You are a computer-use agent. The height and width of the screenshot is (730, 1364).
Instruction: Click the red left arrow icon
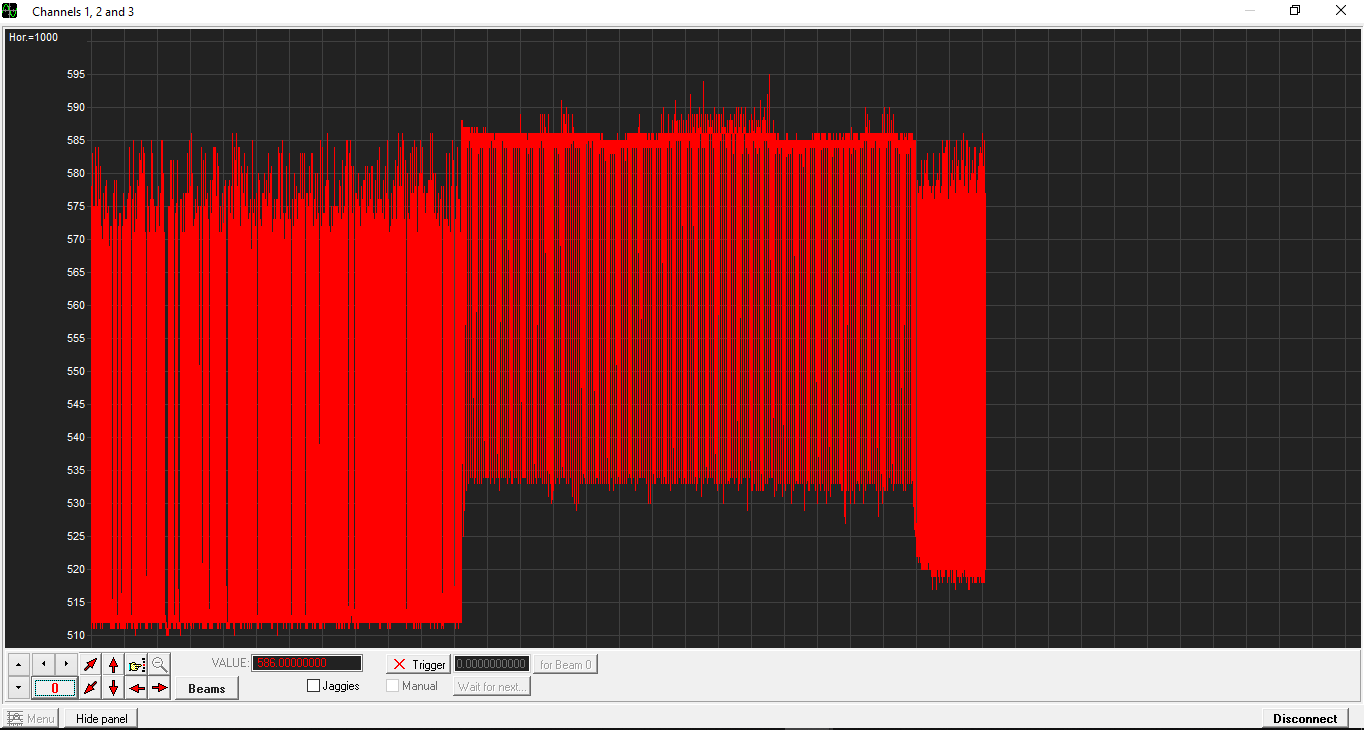tap(137, 688)
